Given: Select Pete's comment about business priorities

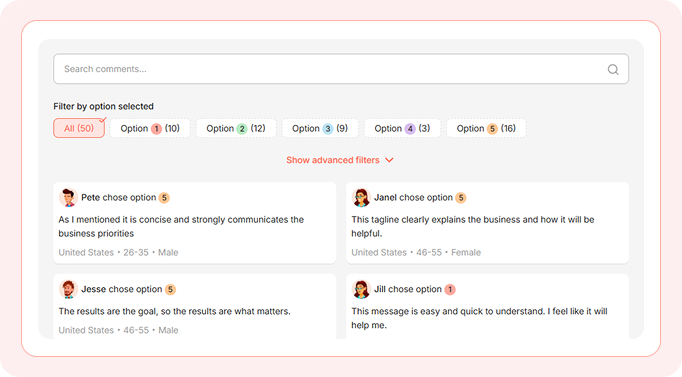Looking at the screenshot, I should pos(181,226).
